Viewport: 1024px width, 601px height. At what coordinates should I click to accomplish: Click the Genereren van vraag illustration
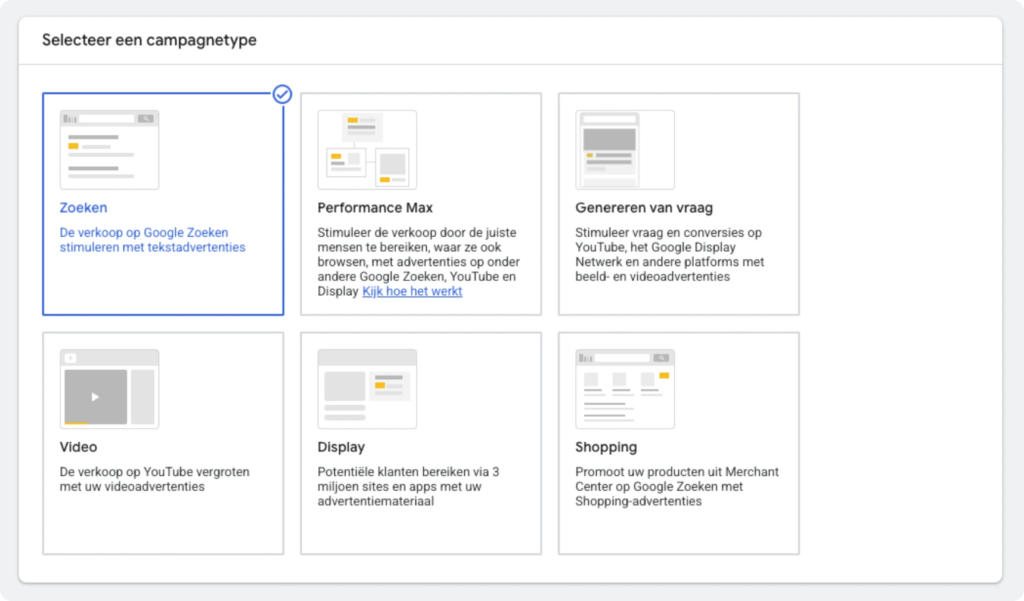(625, 150)
